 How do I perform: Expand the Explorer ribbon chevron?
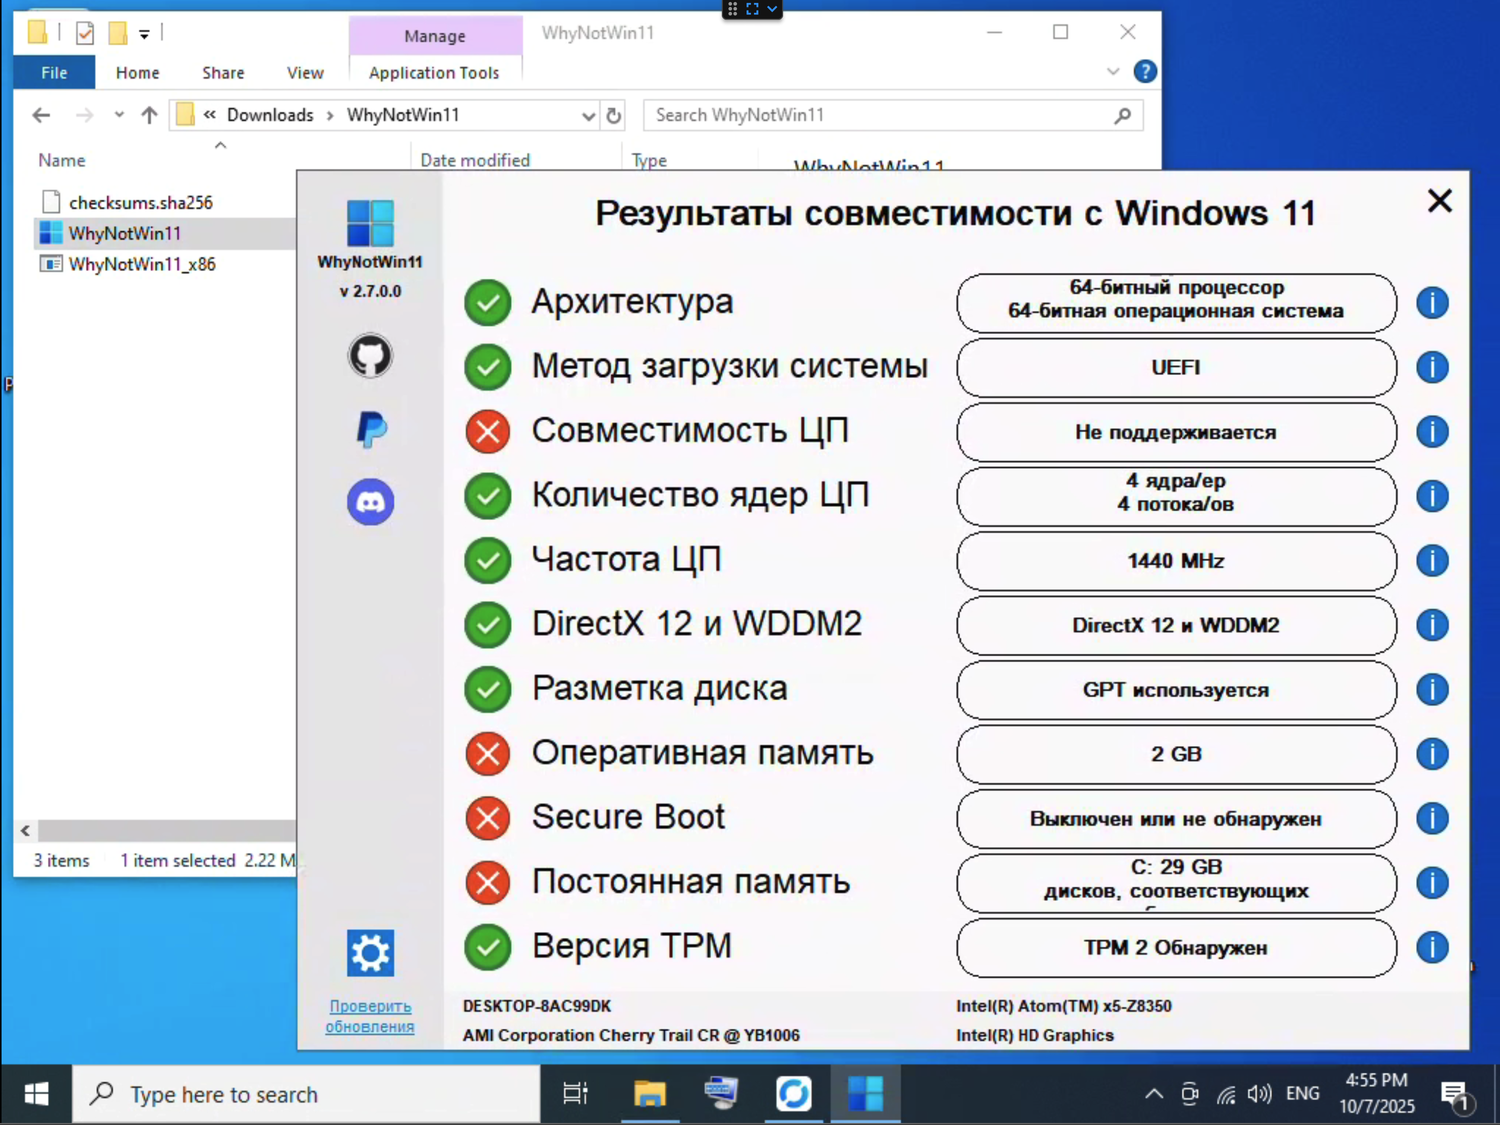pyautogui.click(x=1113, y=72)
